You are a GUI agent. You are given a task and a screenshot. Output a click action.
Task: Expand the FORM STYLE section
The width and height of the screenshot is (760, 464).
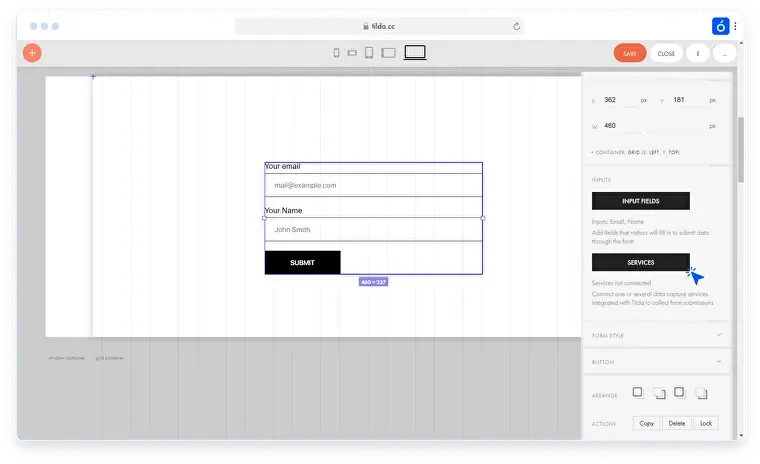click(656, 335)
